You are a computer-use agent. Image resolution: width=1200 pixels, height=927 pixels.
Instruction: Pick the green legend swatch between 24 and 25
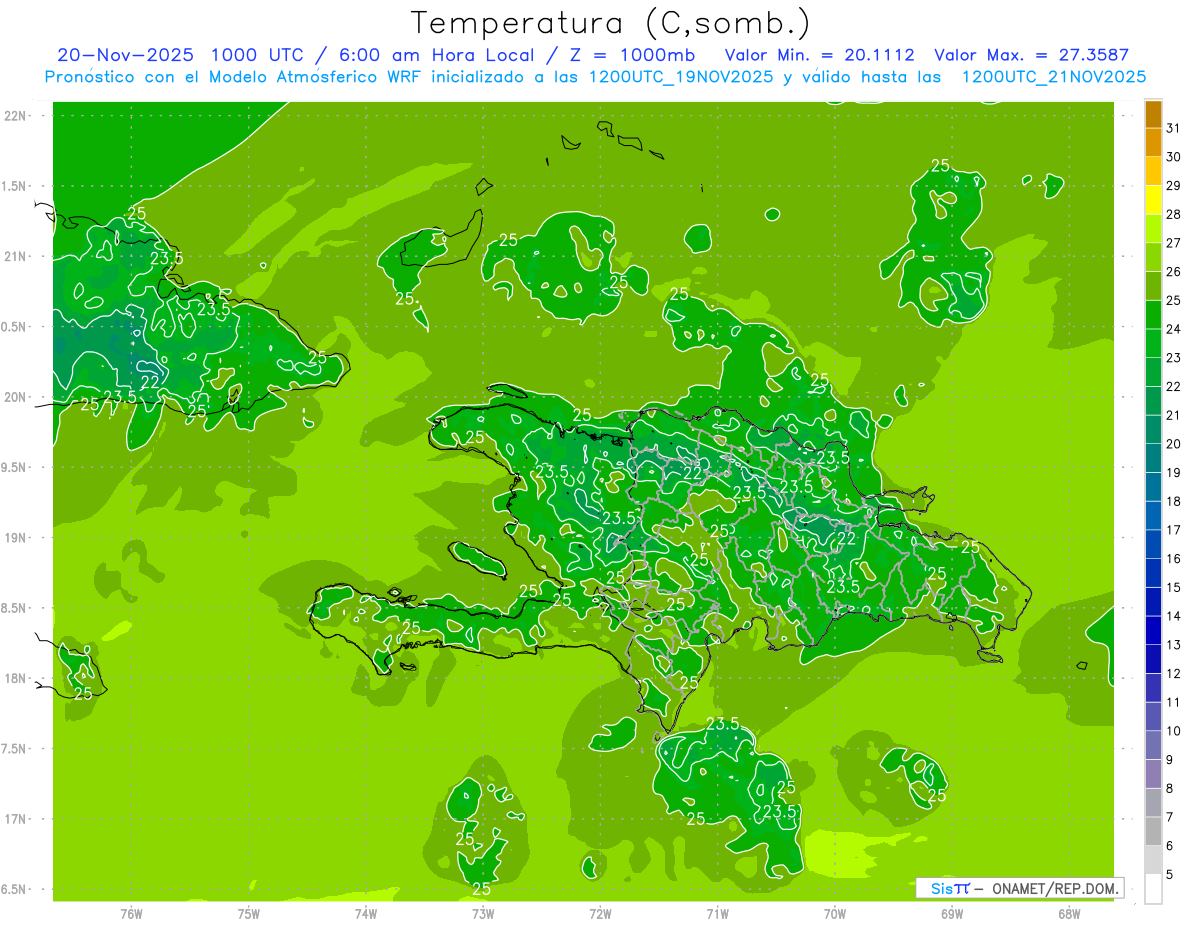point(1153,315)
